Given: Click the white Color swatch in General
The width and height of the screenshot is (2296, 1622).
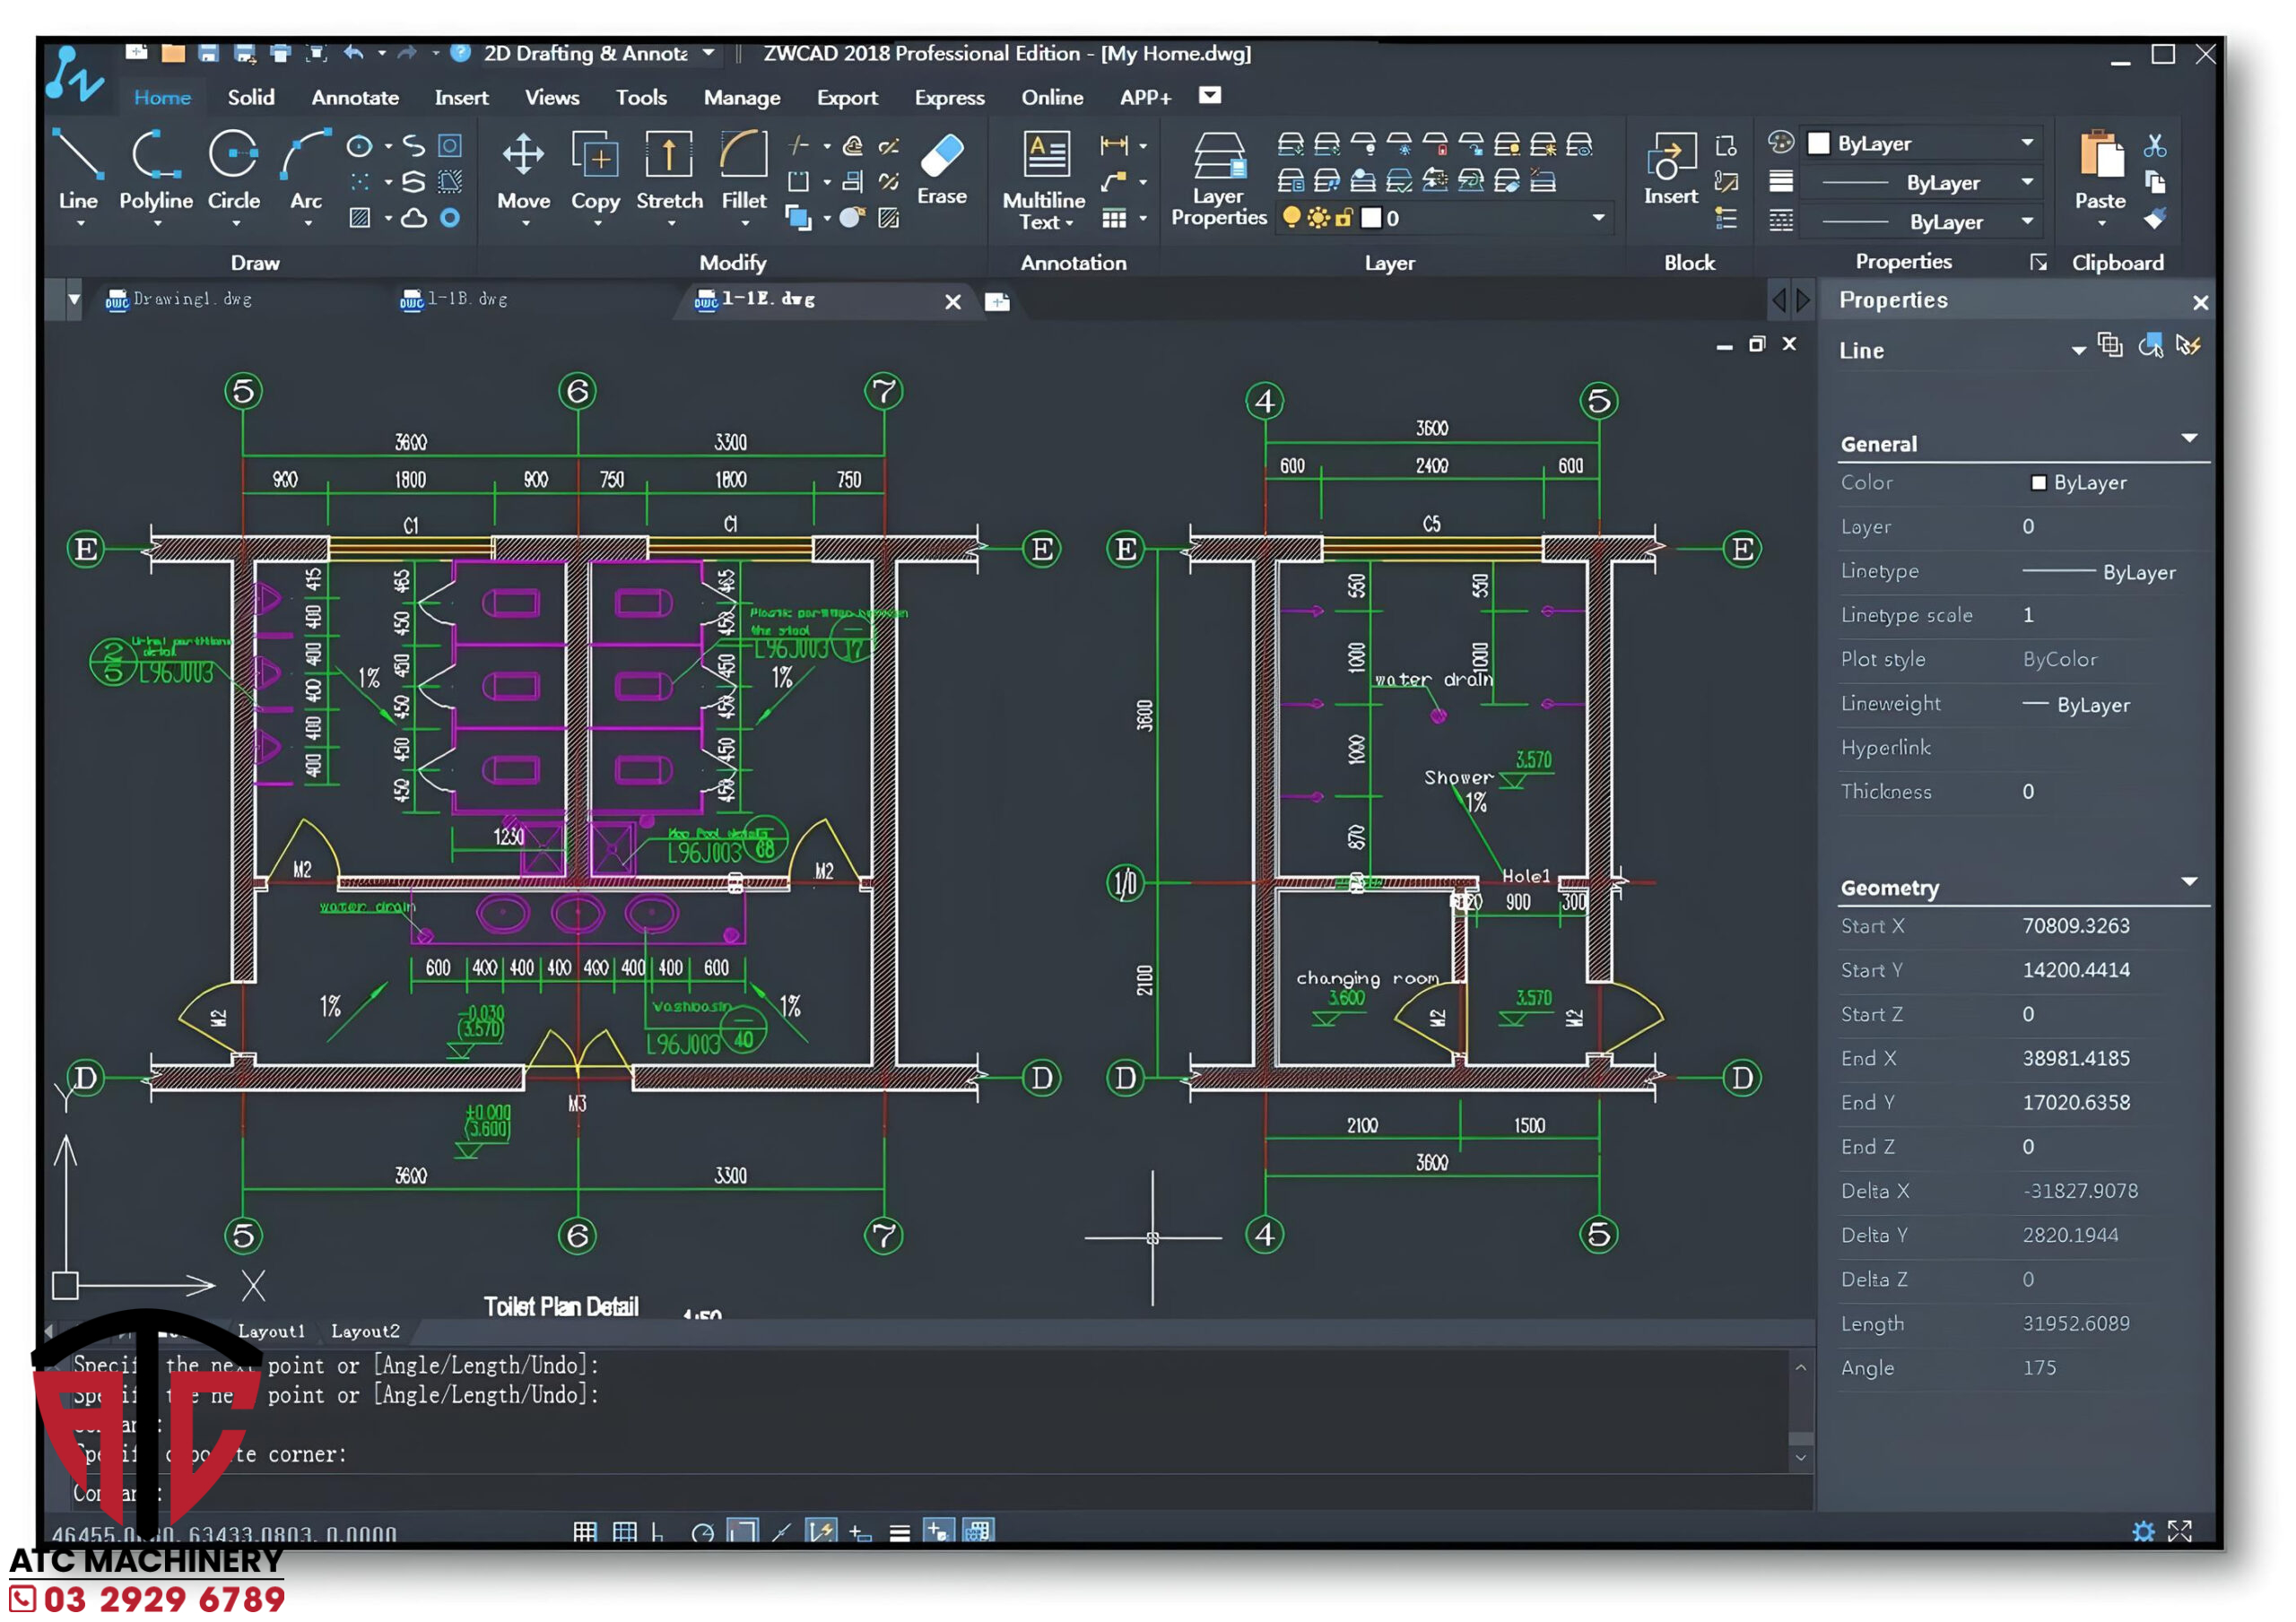Looking at the screenshot, I should click(2038, 483).
